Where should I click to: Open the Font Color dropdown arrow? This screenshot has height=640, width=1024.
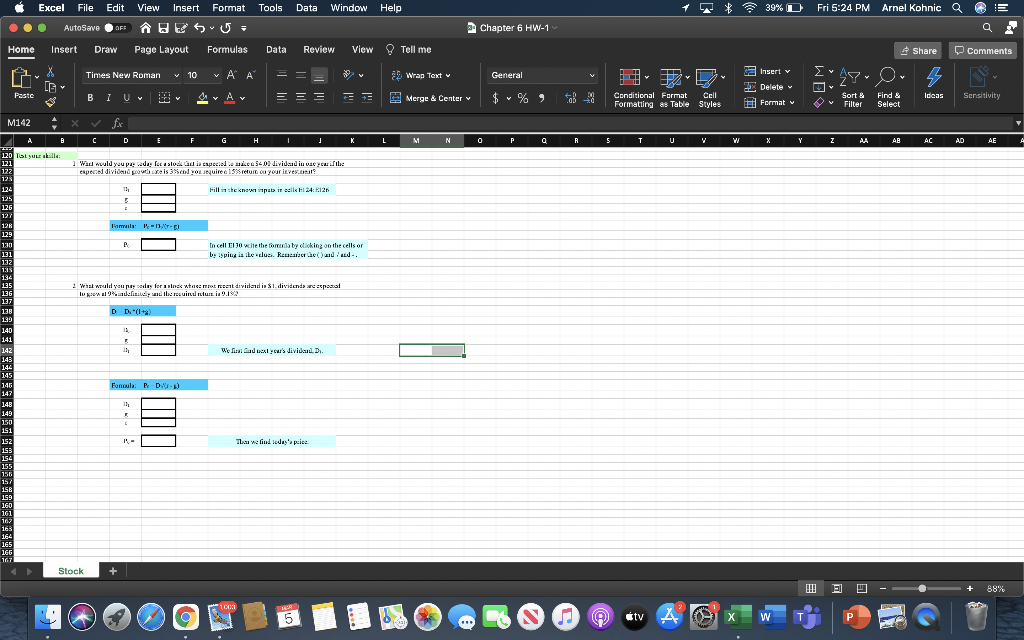click(x=242, y=97)
